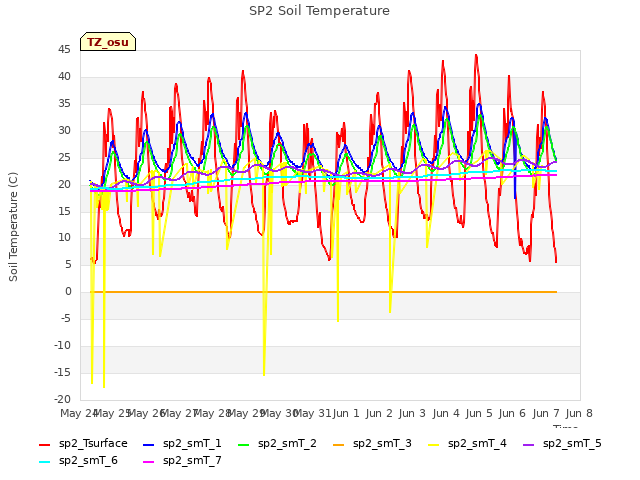Click the 25 y-axis tick label
640x480 pixels.
[64, 158]
